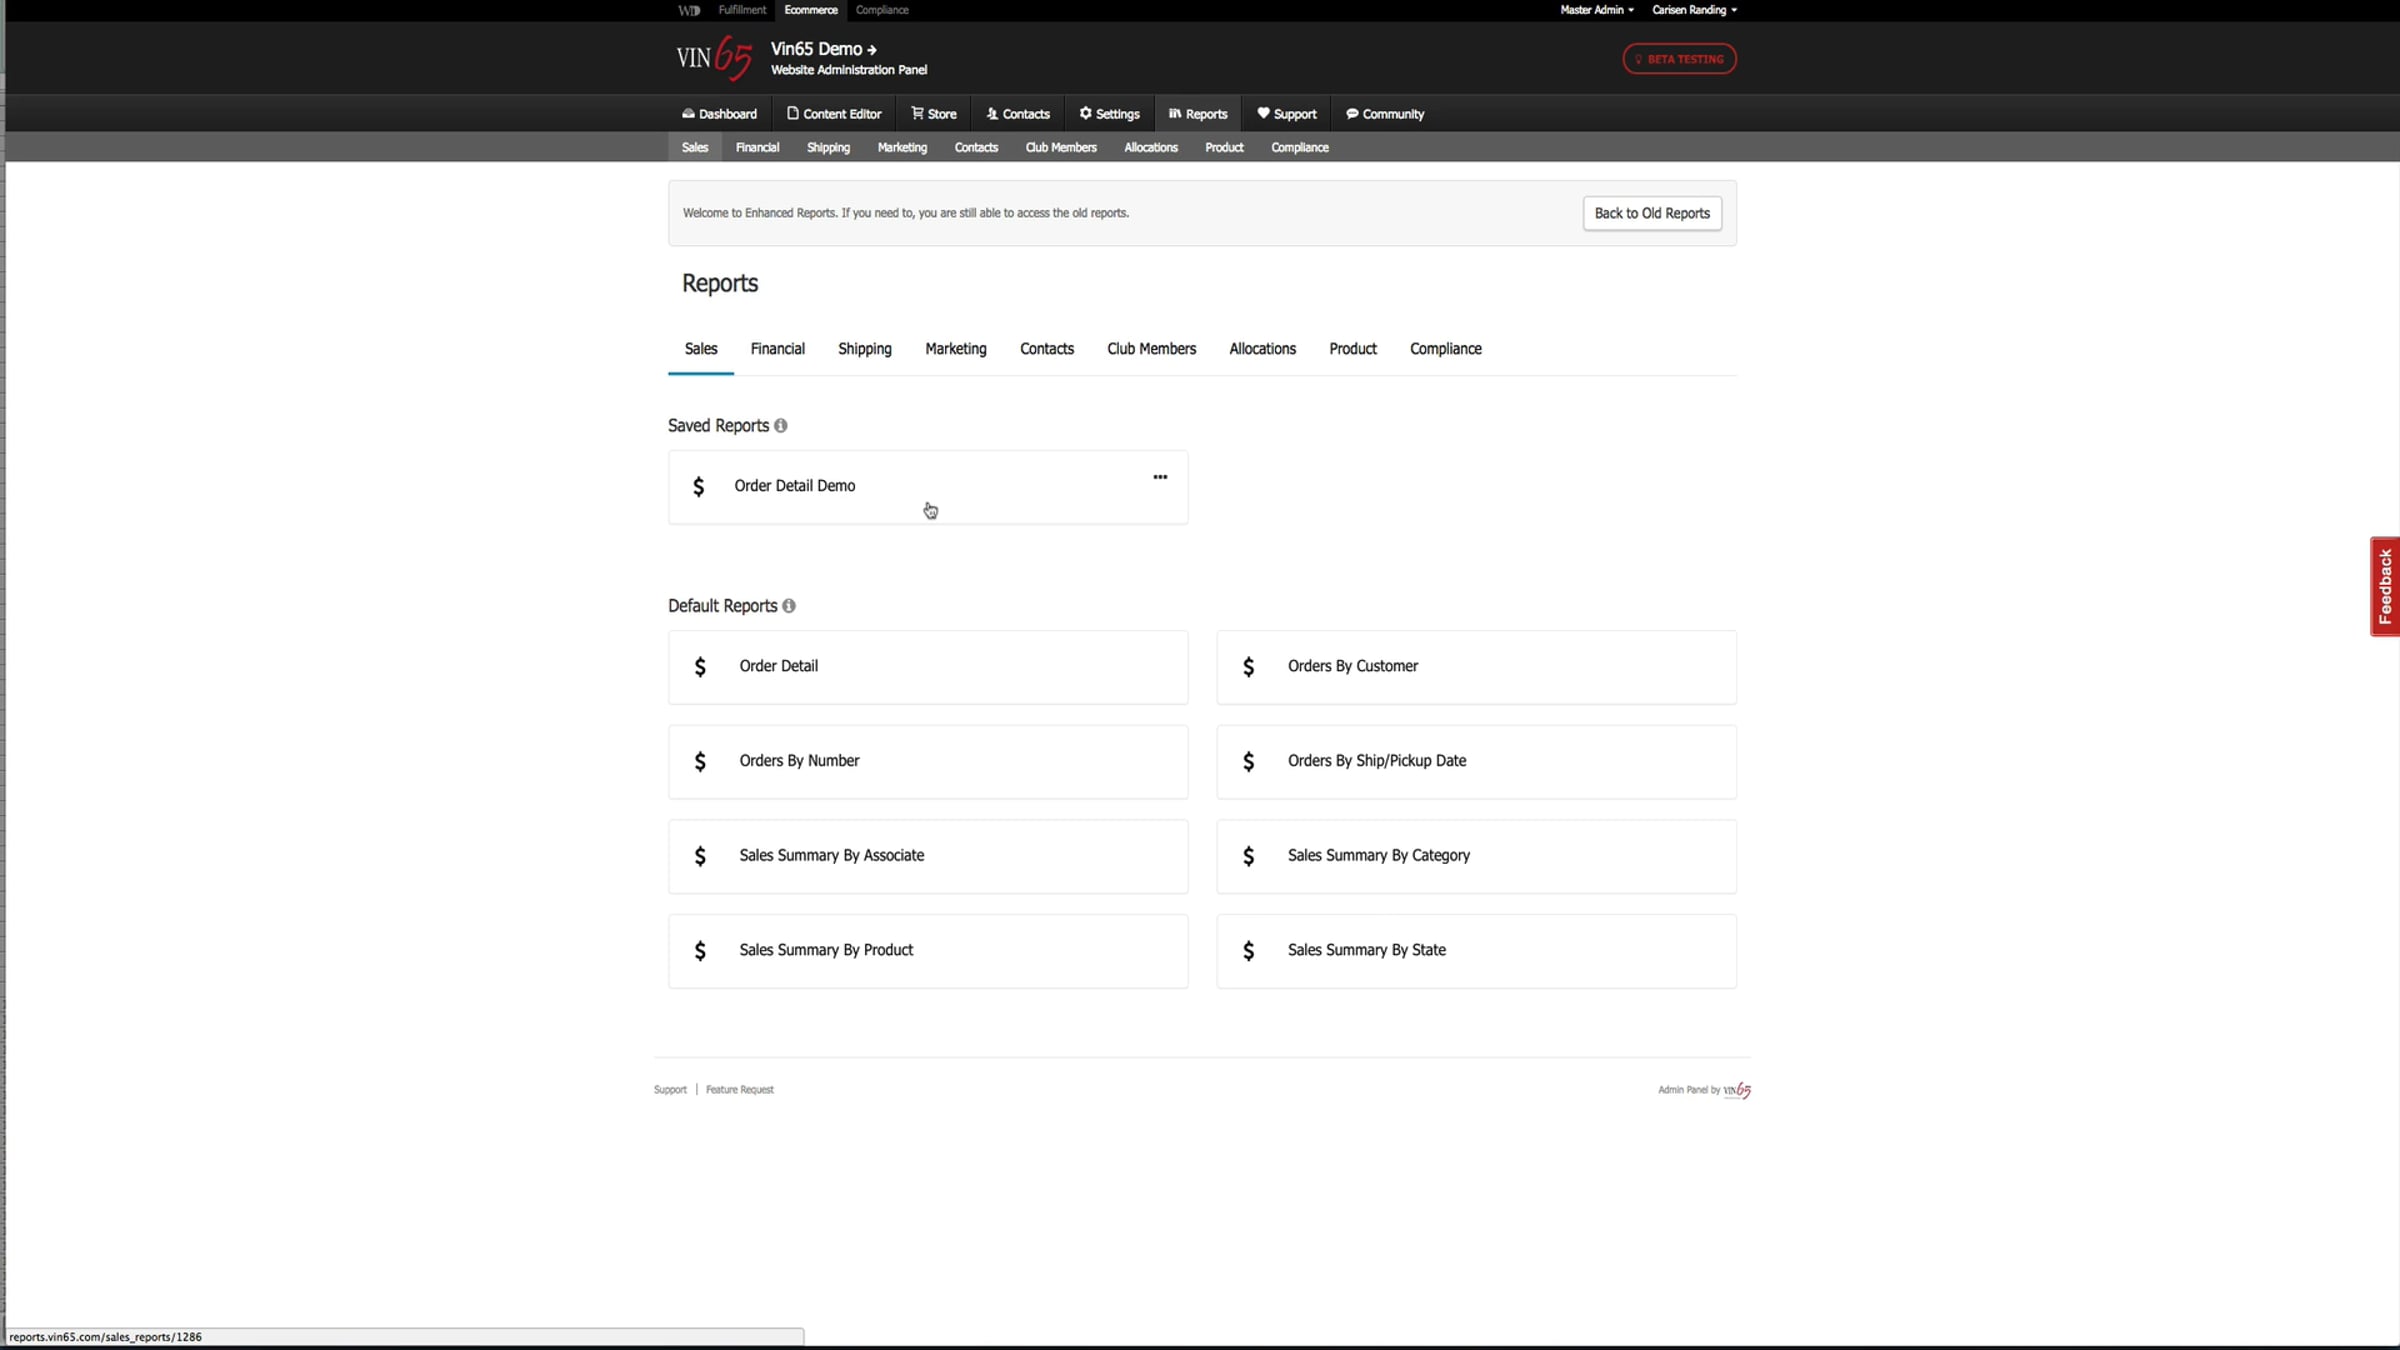Click the Vin65 logo in header
Image resolution: width=2400 pixels, height=1350 pixels.
click(x=714, y=58)
